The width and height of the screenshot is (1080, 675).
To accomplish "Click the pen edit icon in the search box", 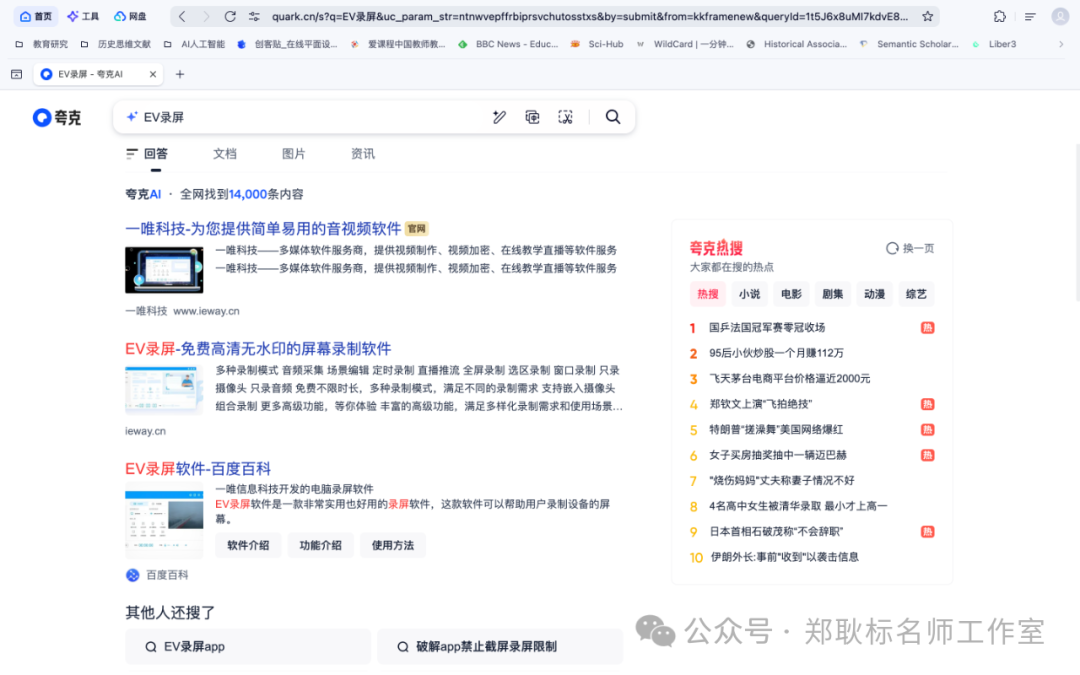I will [x=499, y=117].
